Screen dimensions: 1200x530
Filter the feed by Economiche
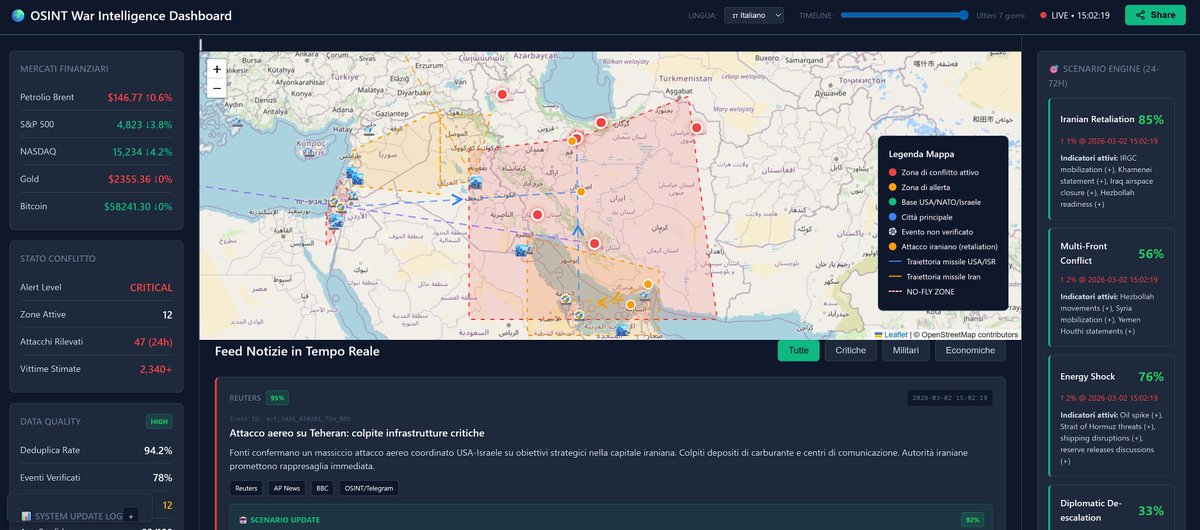click(x=970, y=351)
